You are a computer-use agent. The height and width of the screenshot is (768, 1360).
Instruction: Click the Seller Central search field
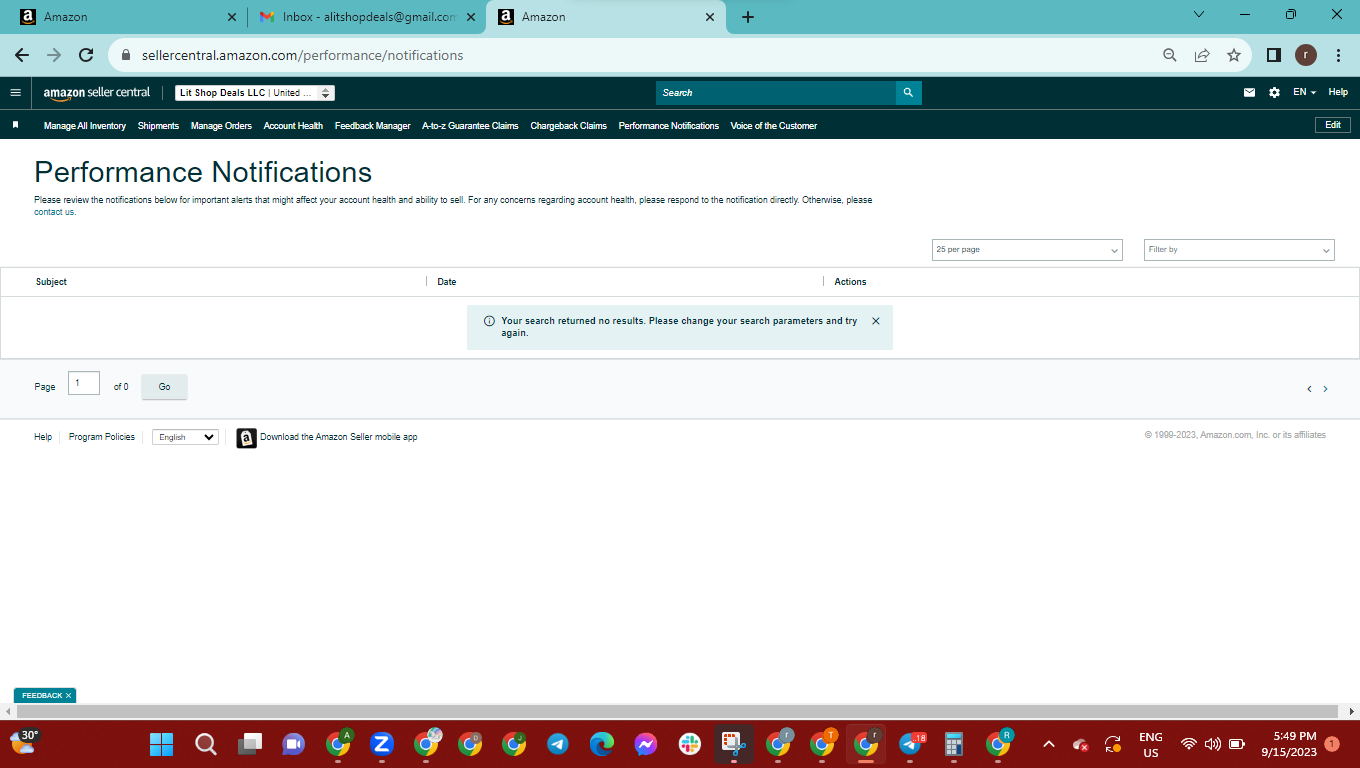click(776, 92)
